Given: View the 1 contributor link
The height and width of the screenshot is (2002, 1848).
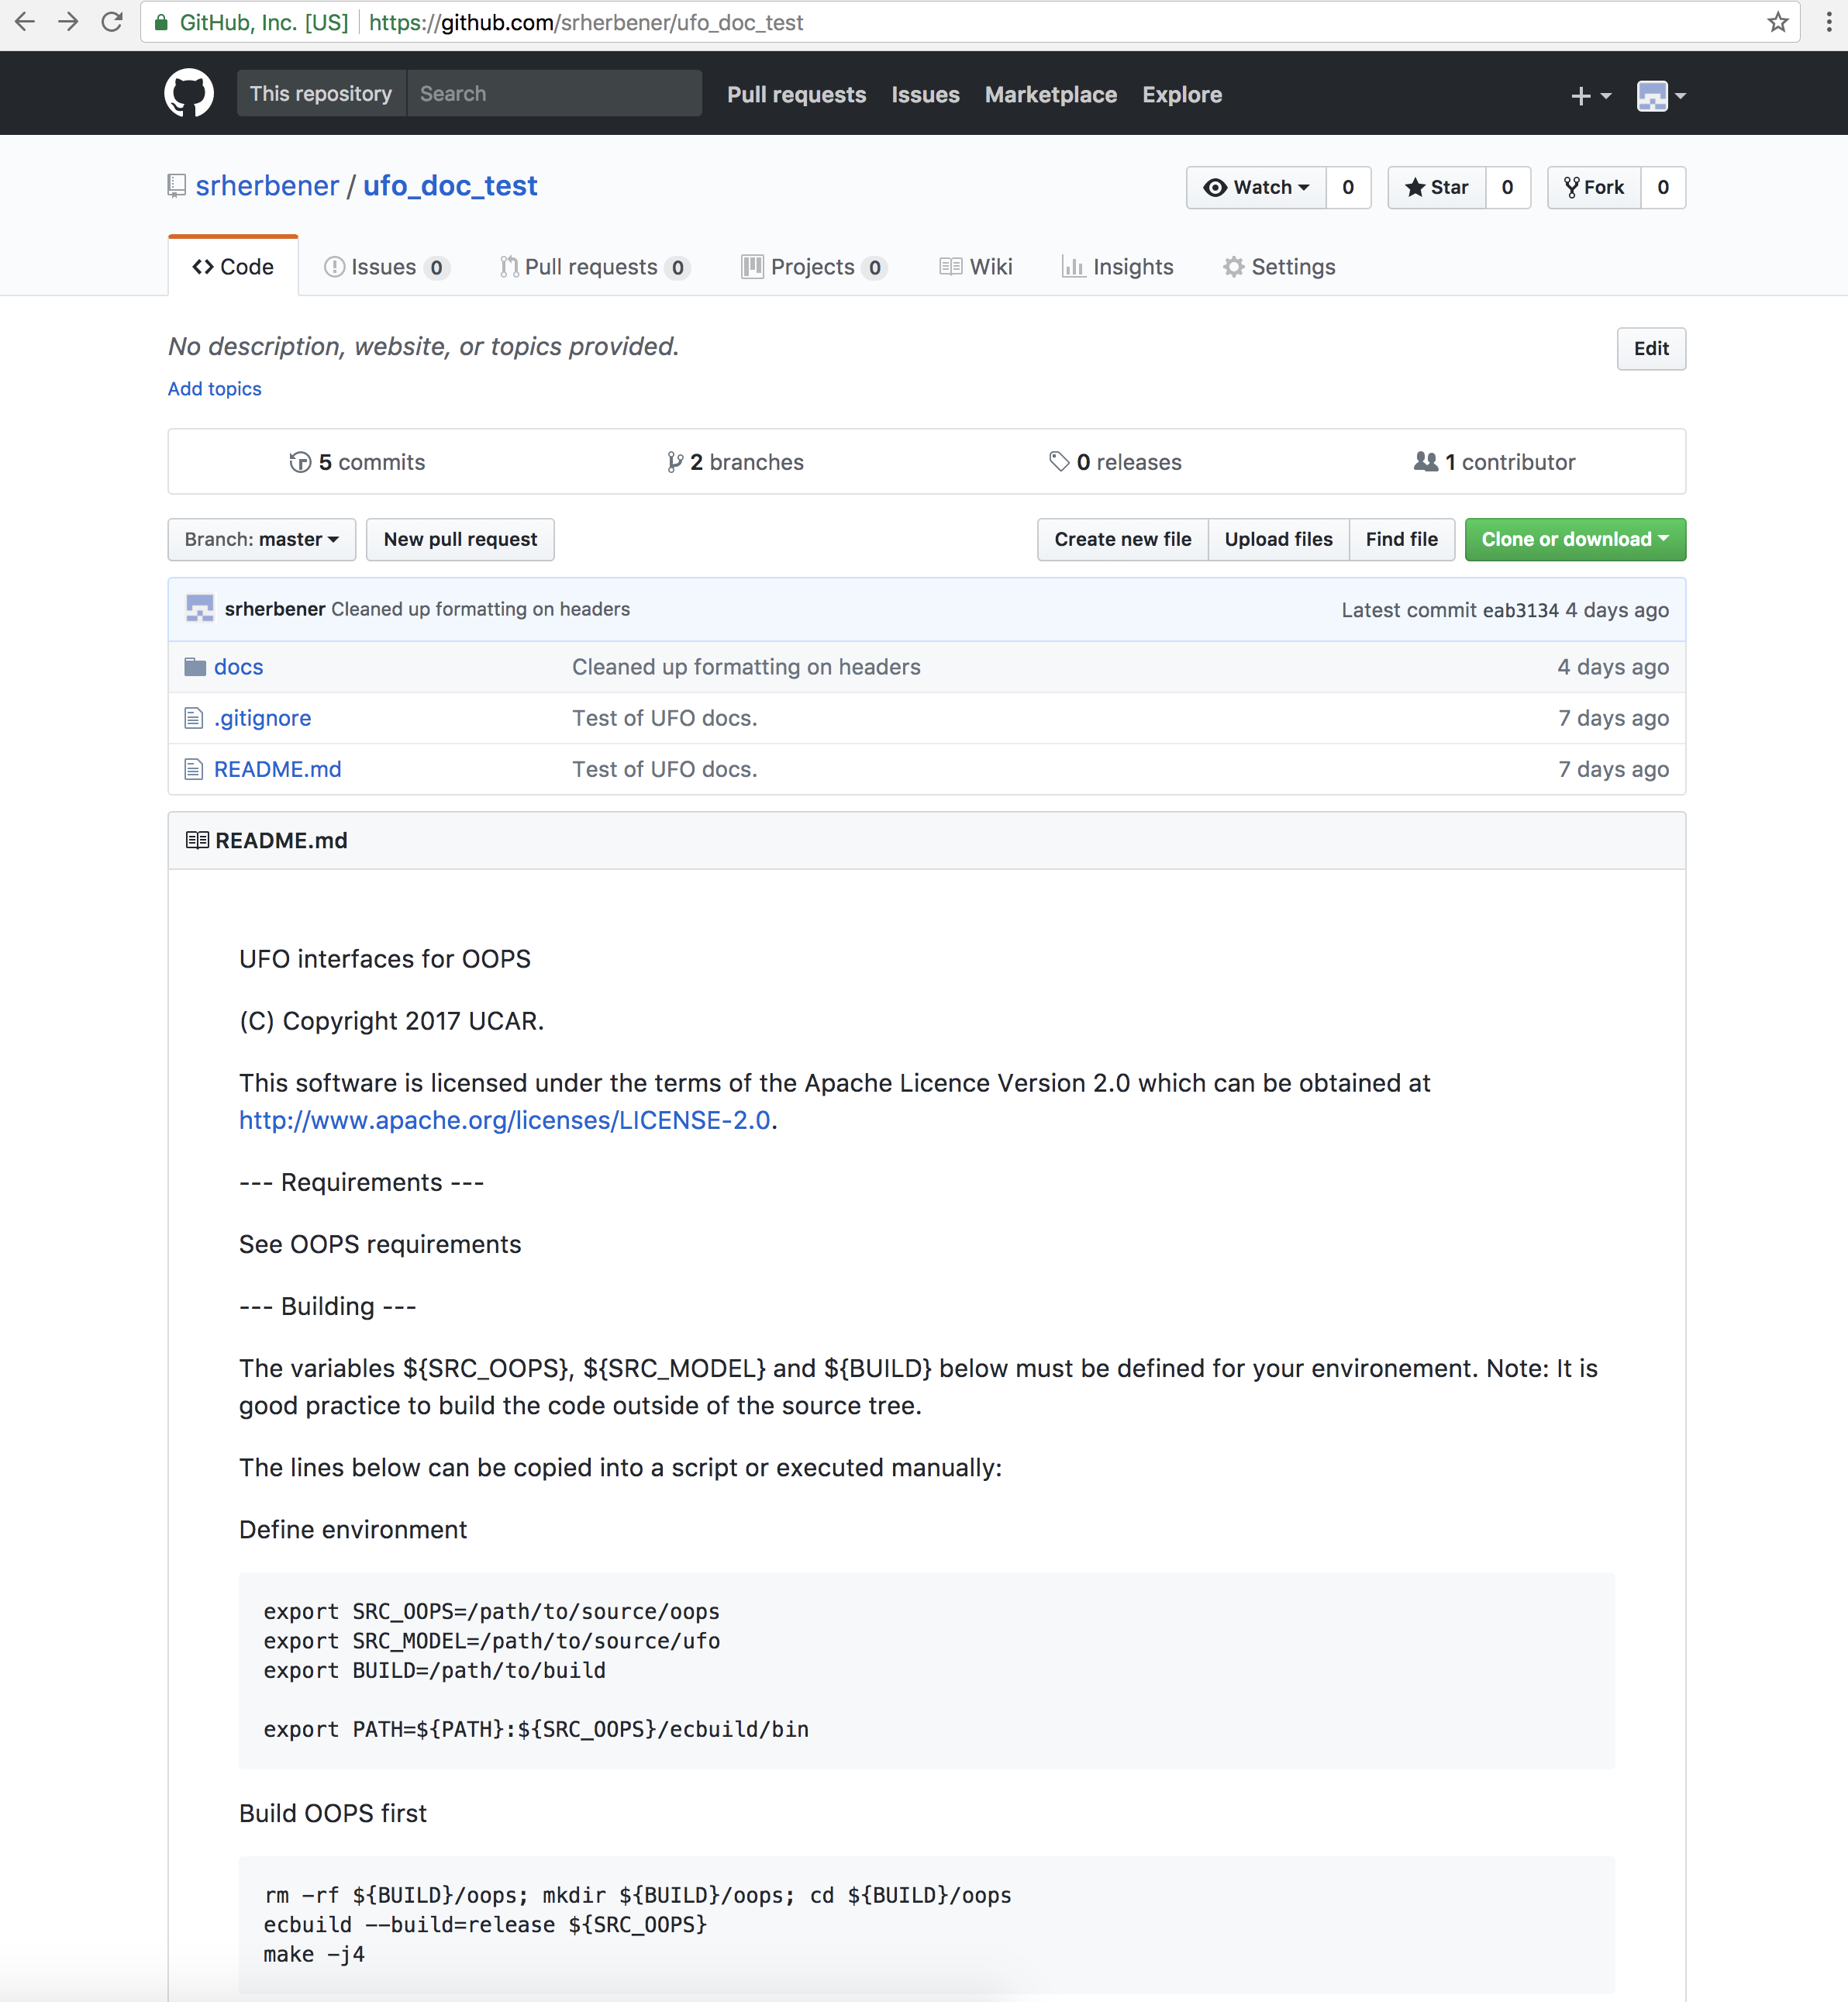Looking at the screenshot, I should tap(1495, 462).
